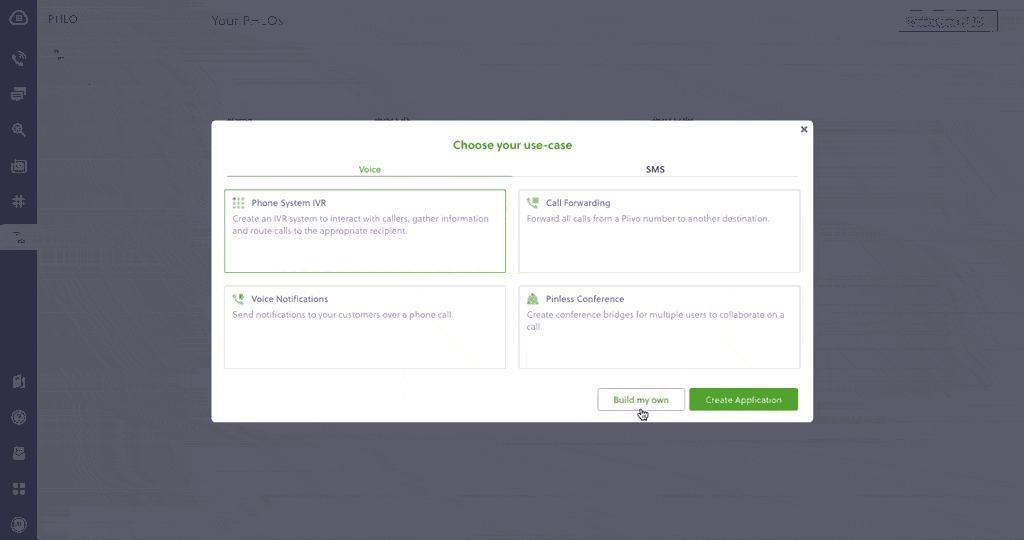Open the document icon in the lower sidebar

click(x=18, y=381)
